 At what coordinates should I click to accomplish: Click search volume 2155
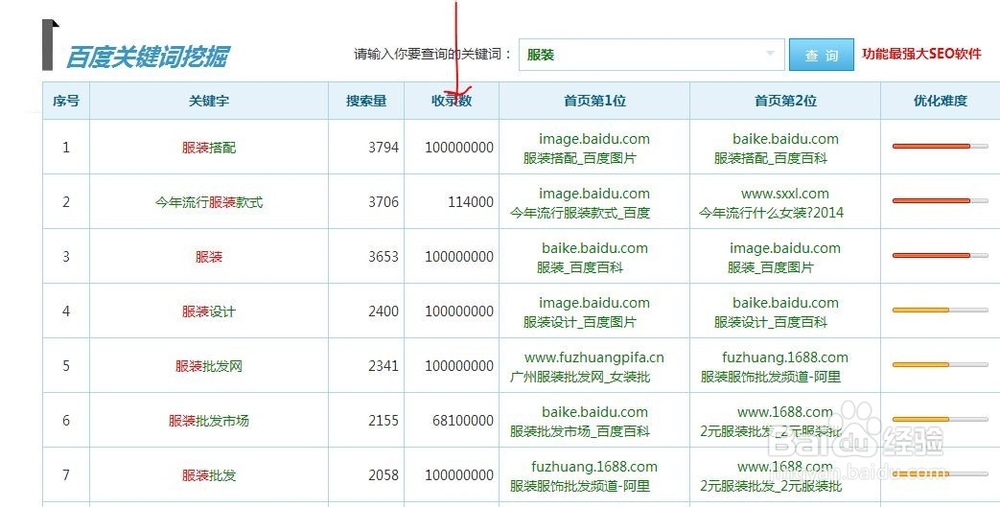pos(383,421)
